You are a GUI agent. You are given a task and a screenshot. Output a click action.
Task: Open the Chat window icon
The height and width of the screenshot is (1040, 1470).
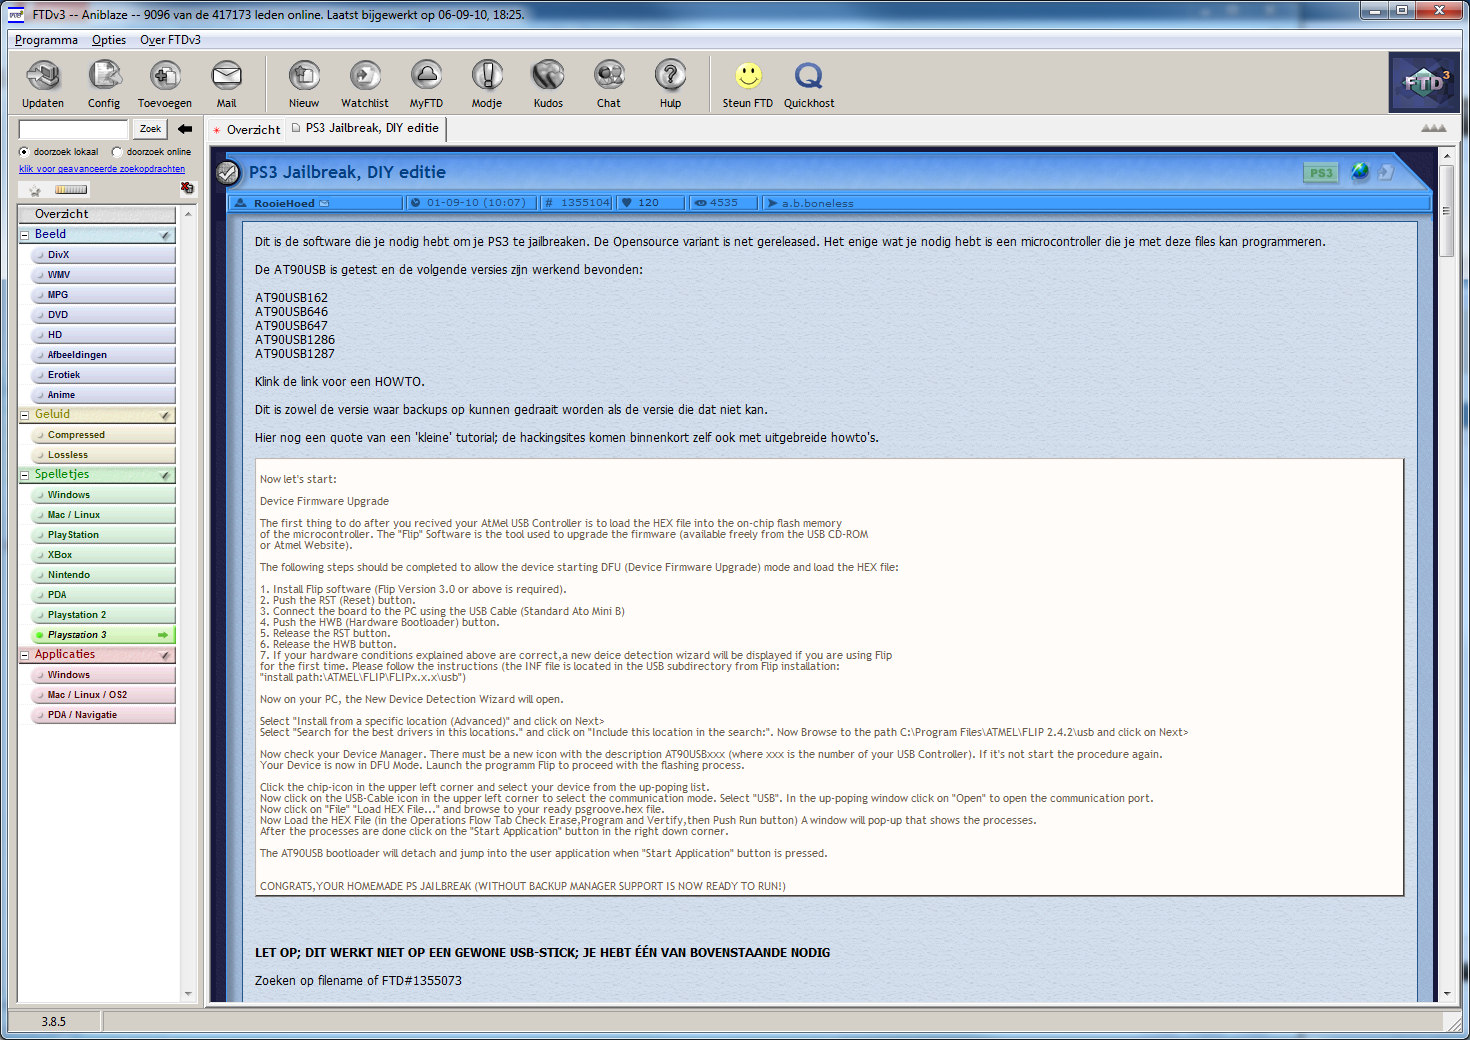tap(609, 76)
